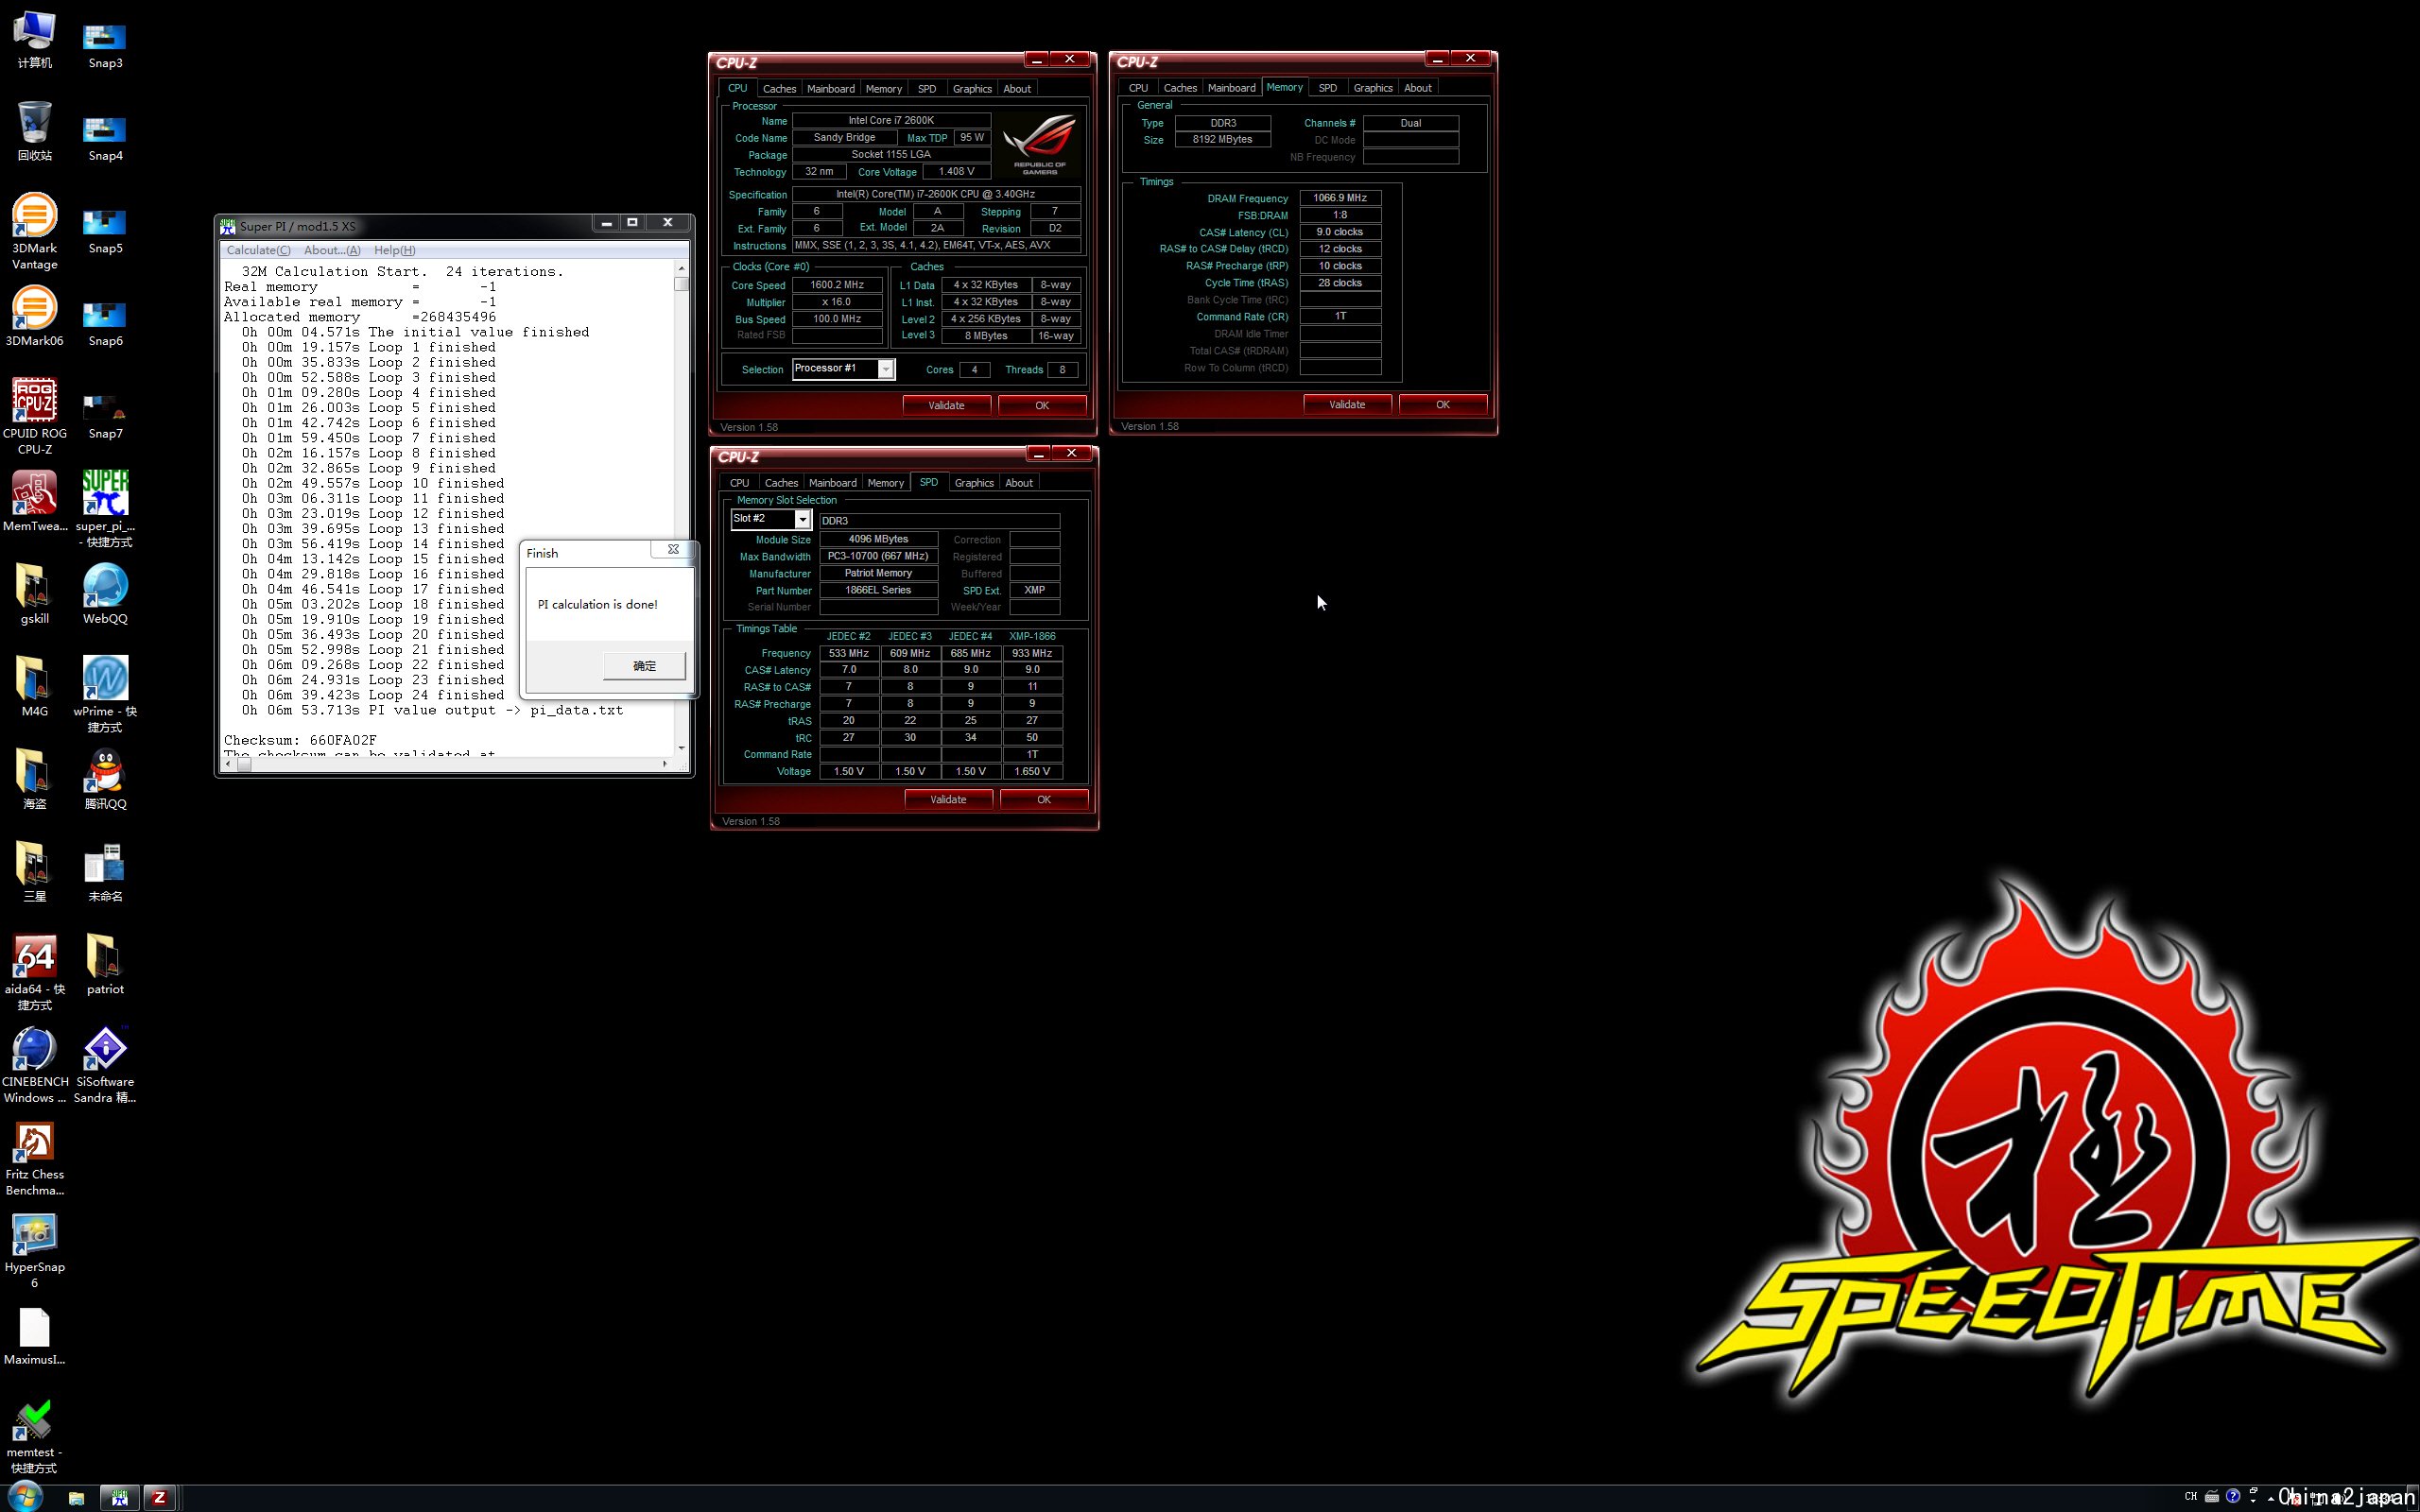Open the Calculate menu in Super PI
The height and width of the screenshot is (1512, 2420).
pyautogui.click(x=258, y=250)
